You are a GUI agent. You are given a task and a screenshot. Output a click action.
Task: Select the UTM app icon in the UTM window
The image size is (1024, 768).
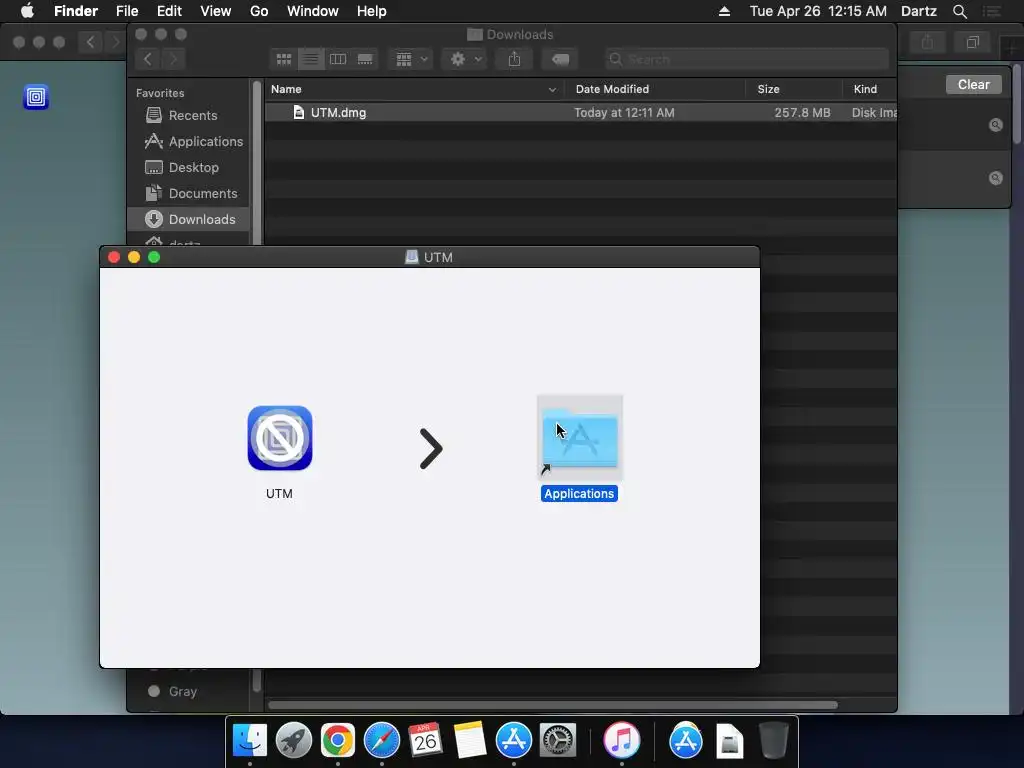pos(280,438)
